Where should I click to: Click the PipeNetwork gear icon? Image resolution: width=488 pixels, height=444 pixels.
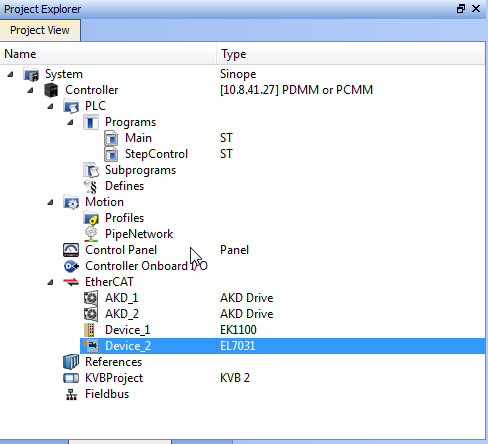(91, 234)
